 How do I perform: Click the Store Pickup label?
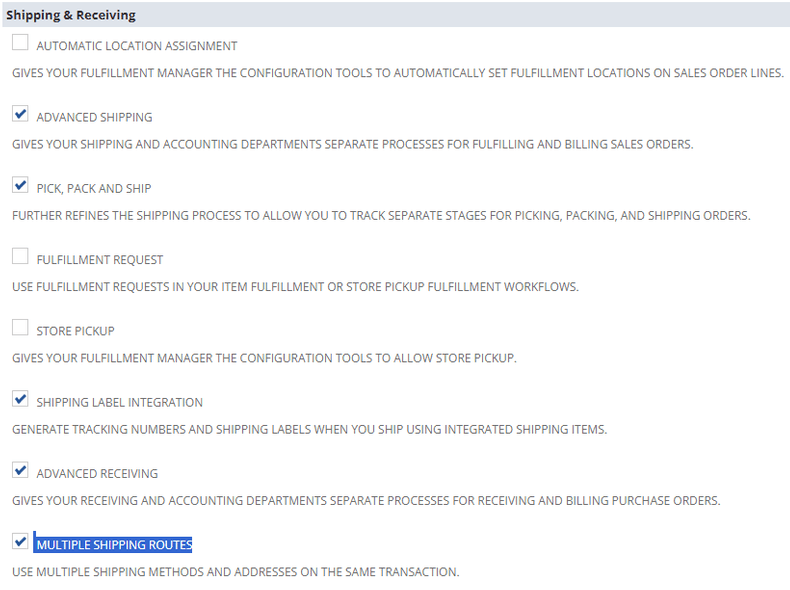coord(75,331)
